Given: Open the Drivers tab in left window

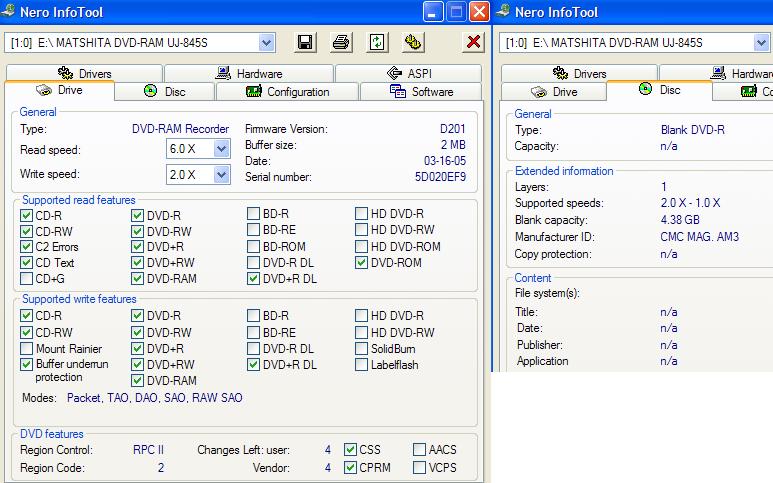Looking at the screenshot, I should (85, 73).
